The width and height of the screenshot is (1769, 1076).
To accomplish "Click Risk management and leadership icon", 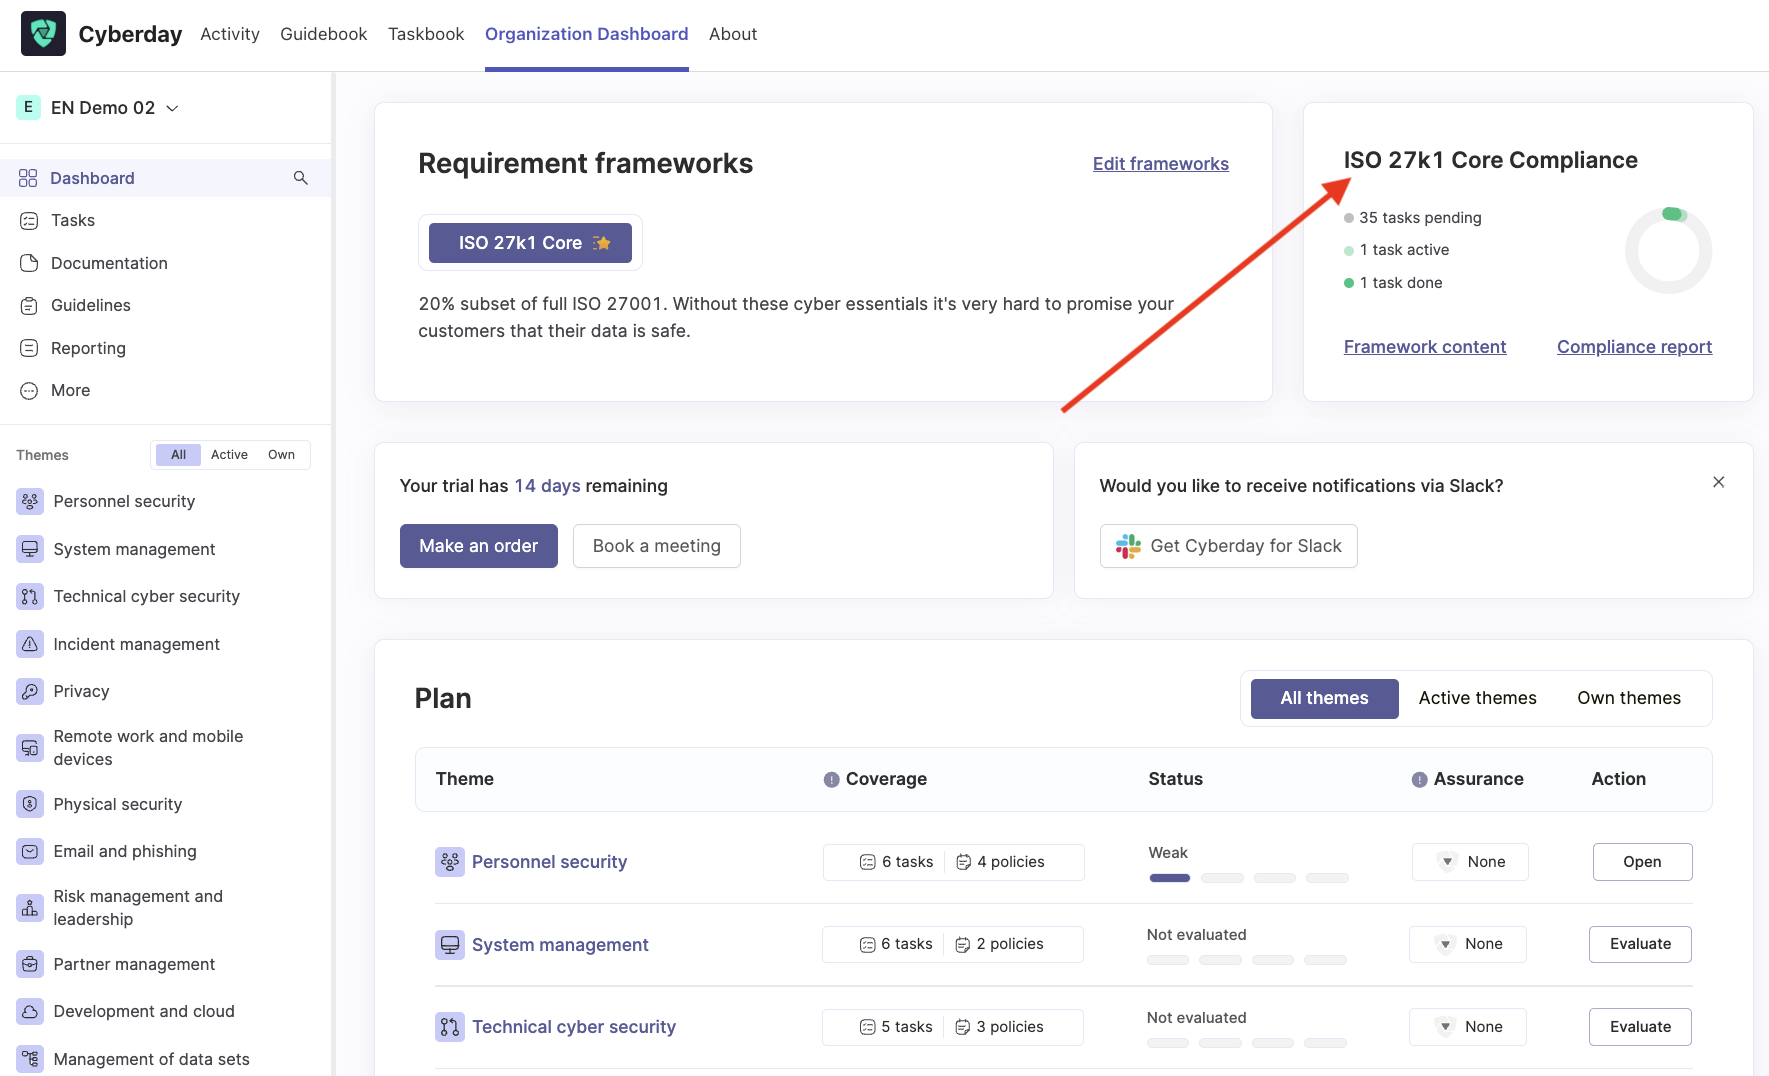I will click(30, 908).
